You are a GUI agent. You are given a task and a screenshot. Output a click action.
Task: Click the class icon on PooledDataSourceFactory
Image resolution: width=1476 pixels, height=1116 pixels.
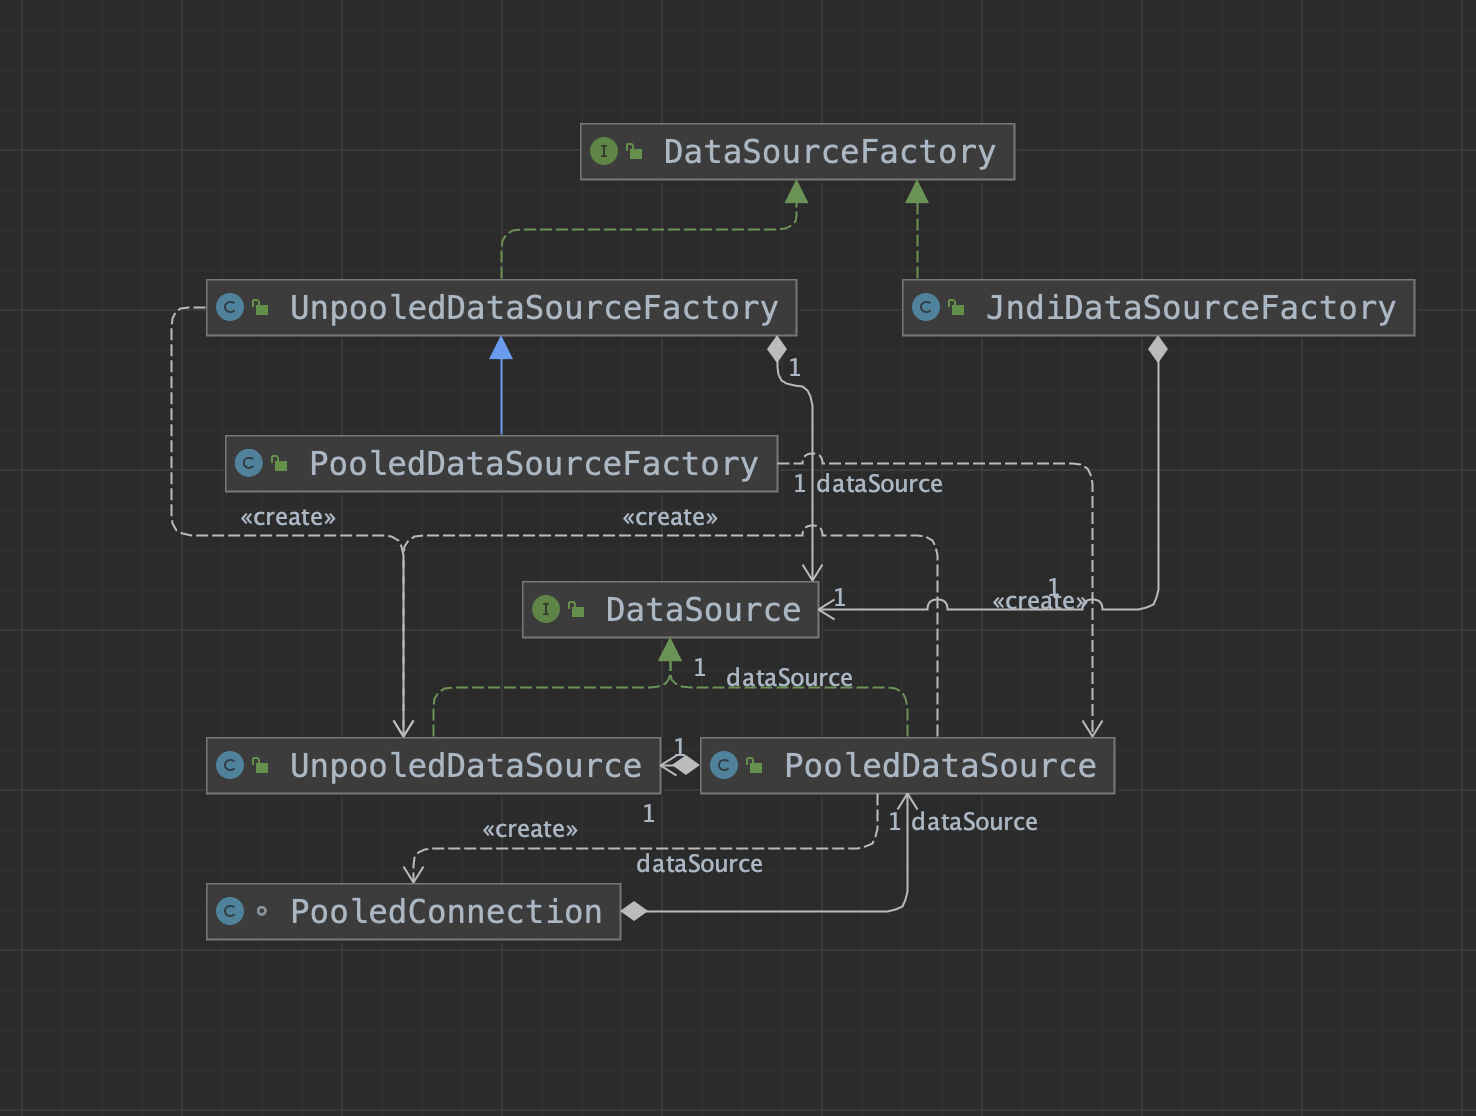(249, 464)
